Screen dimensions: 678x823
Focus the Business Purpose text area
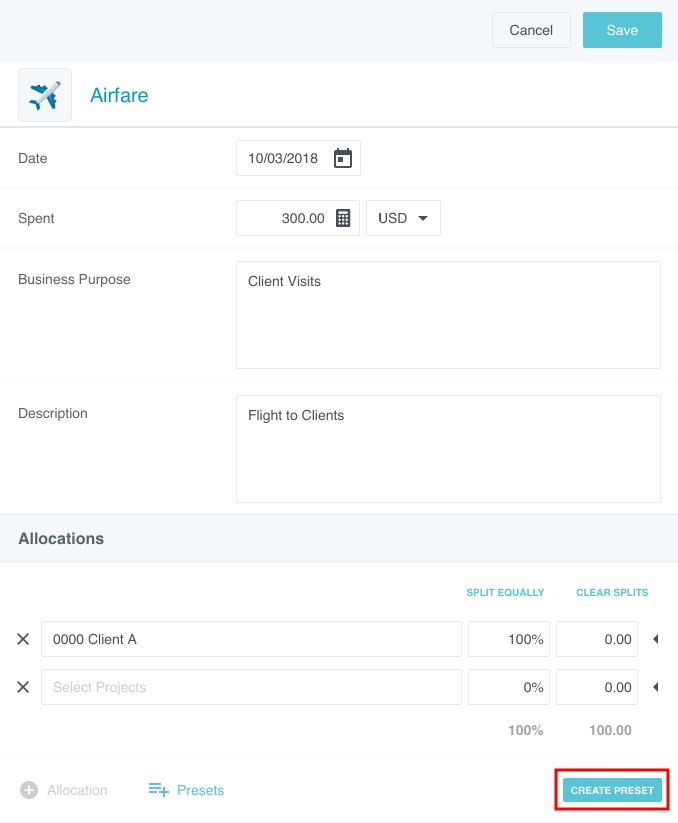click(x=448, y=315)
